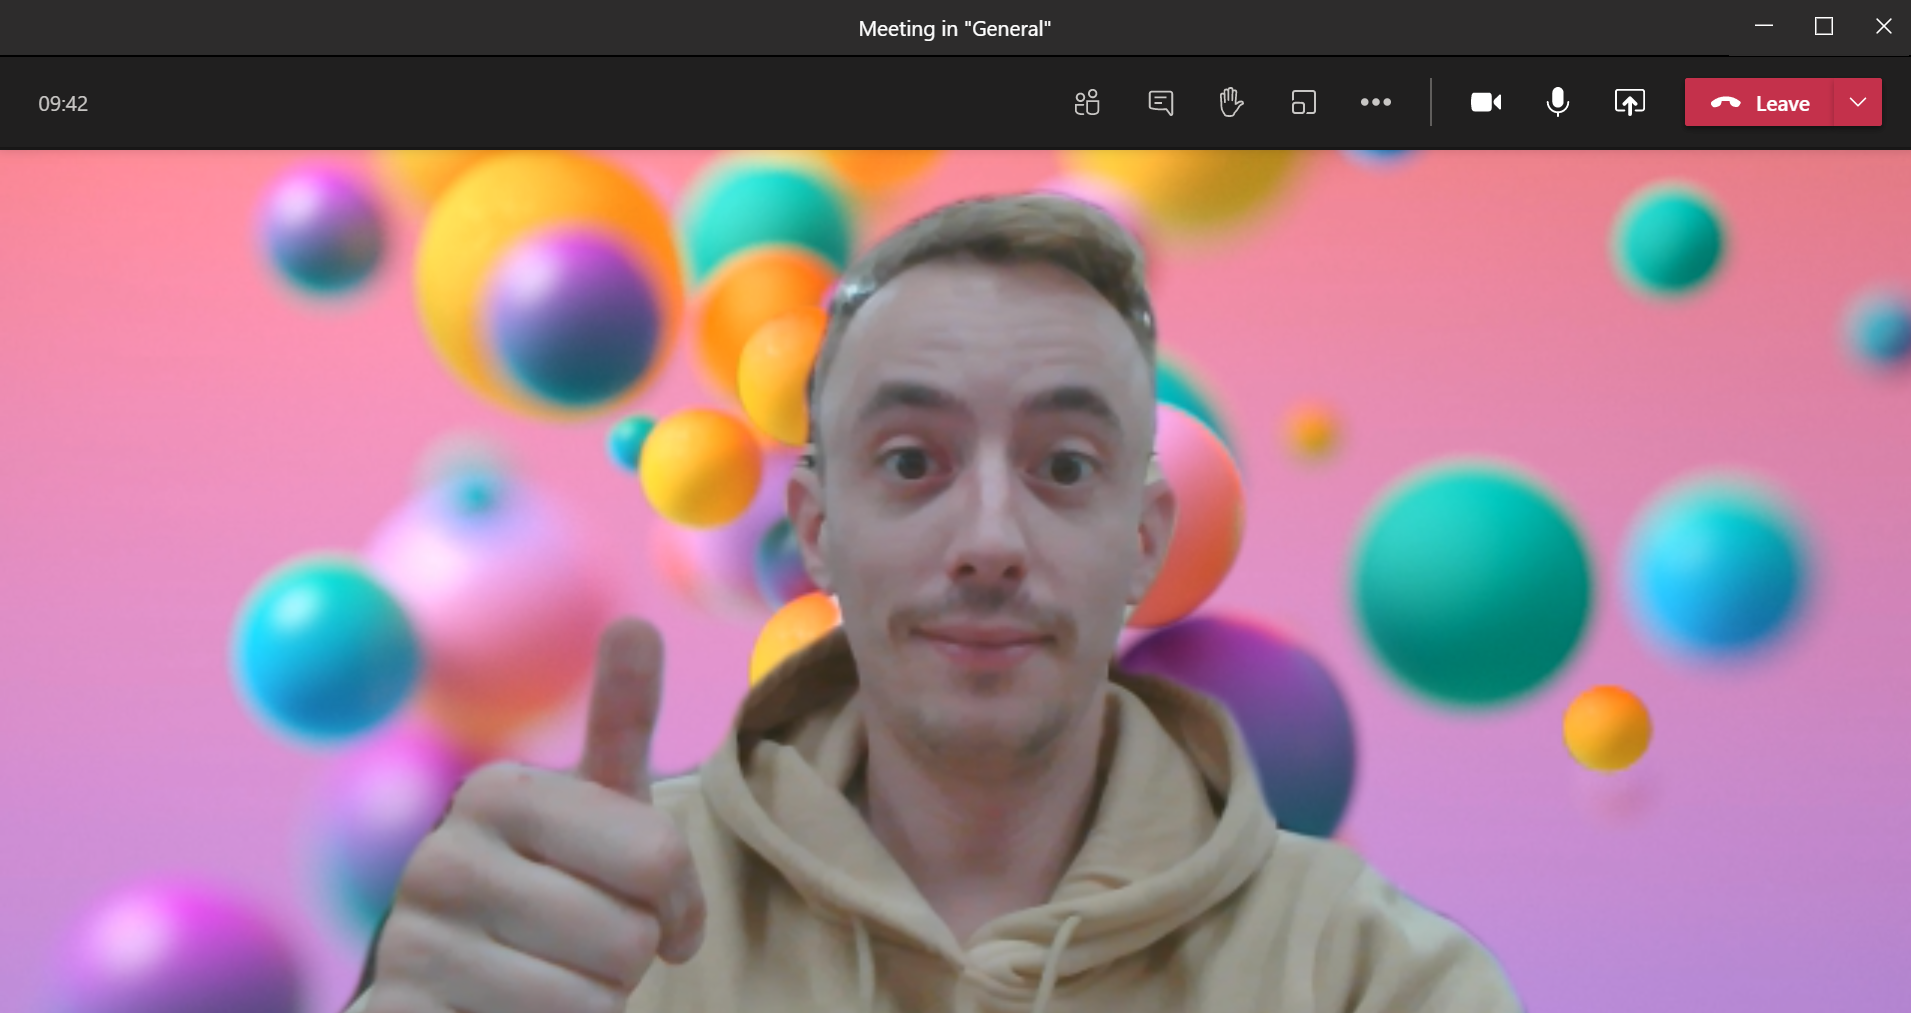The height and width of the screenshot is (1013, 1911).
Task: Show the meeting chat conversation
Action: pyautogui.click(x=1160, y=103)
